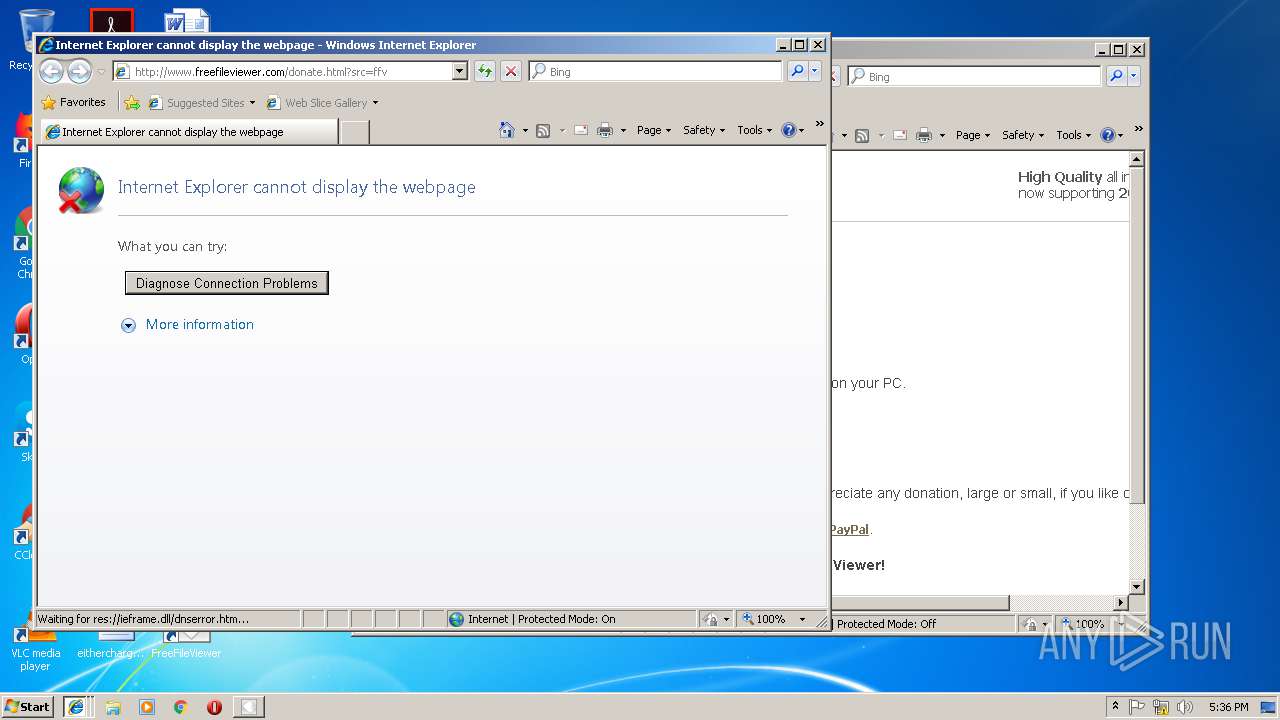Image resolution: width=1280 pixels, height=720 pixels.
Task: Click the Print icon in the back IE window
Action: pos(924,135)
